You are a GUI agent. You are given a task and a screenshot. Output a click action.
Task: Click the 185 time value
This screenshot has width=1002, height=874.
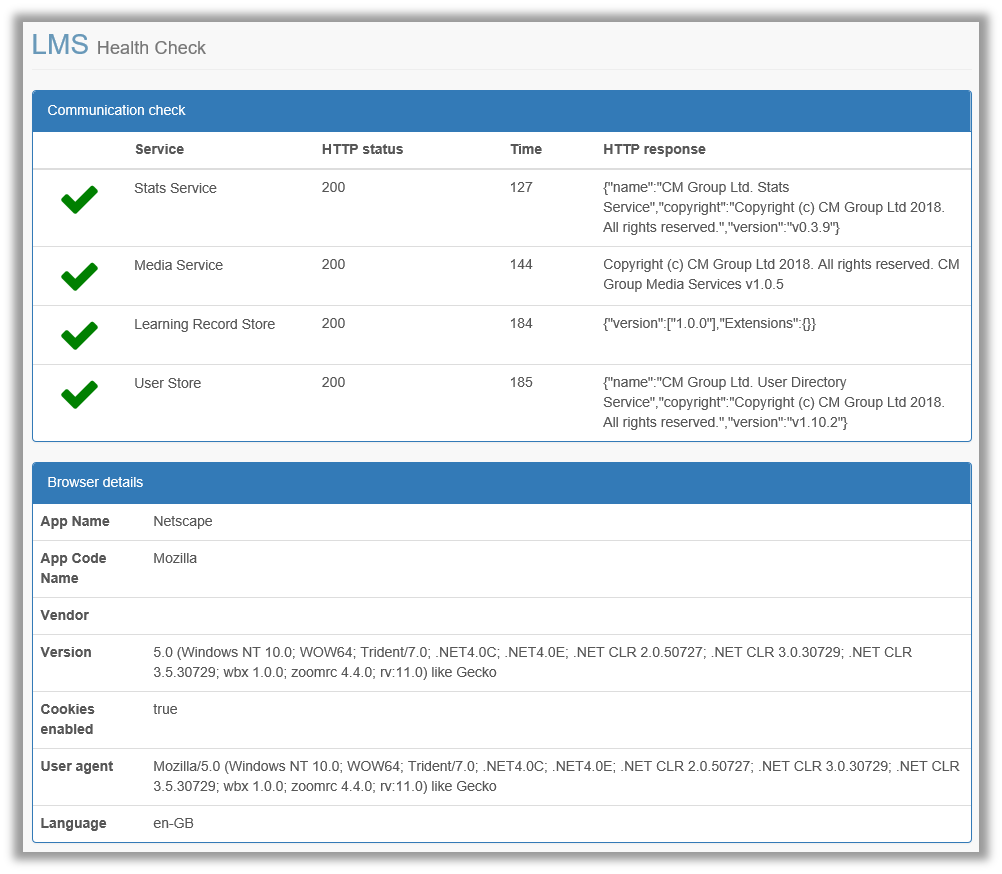click(x=521, y=383)
